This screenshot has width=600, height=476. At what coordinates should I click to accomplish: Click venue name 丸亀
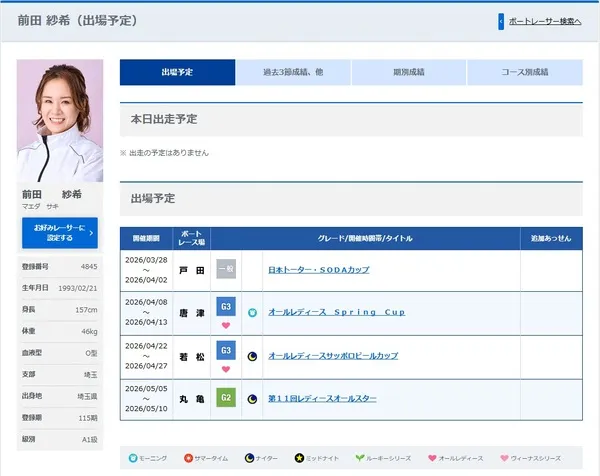click(x=192, y=399)
